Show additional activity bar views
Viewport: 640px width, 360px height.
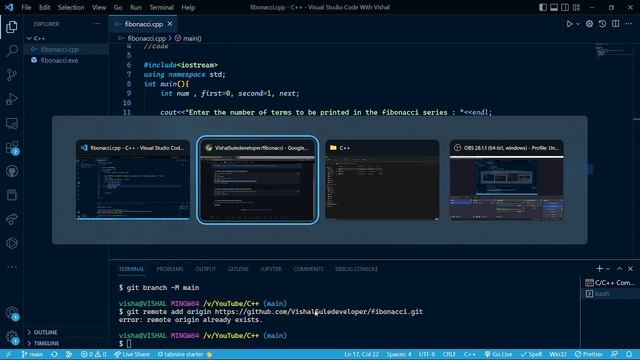tap(12, 267)
